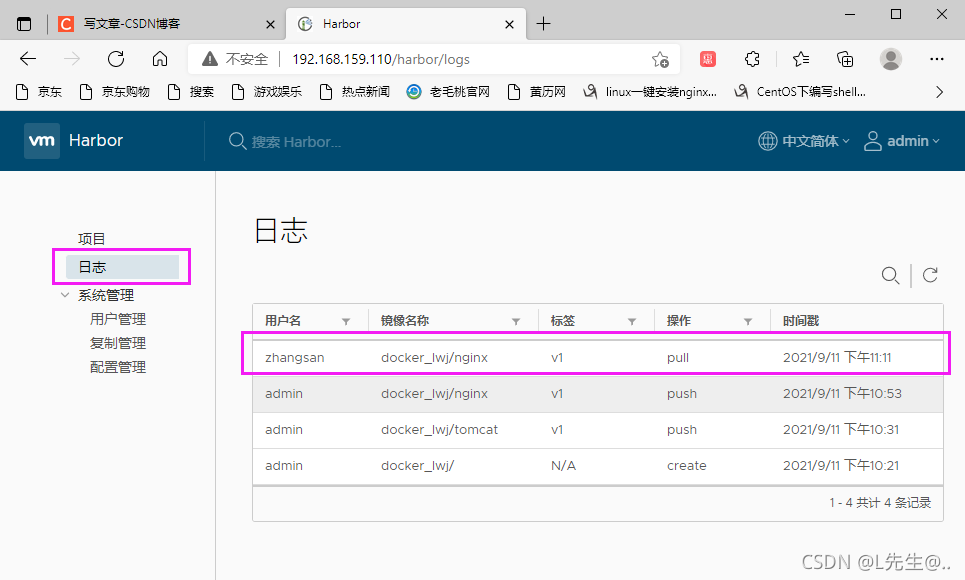Focus the 搜索 Harbor search field
Viewport: 965px width, 580px height.
click(x=296, y=142)
